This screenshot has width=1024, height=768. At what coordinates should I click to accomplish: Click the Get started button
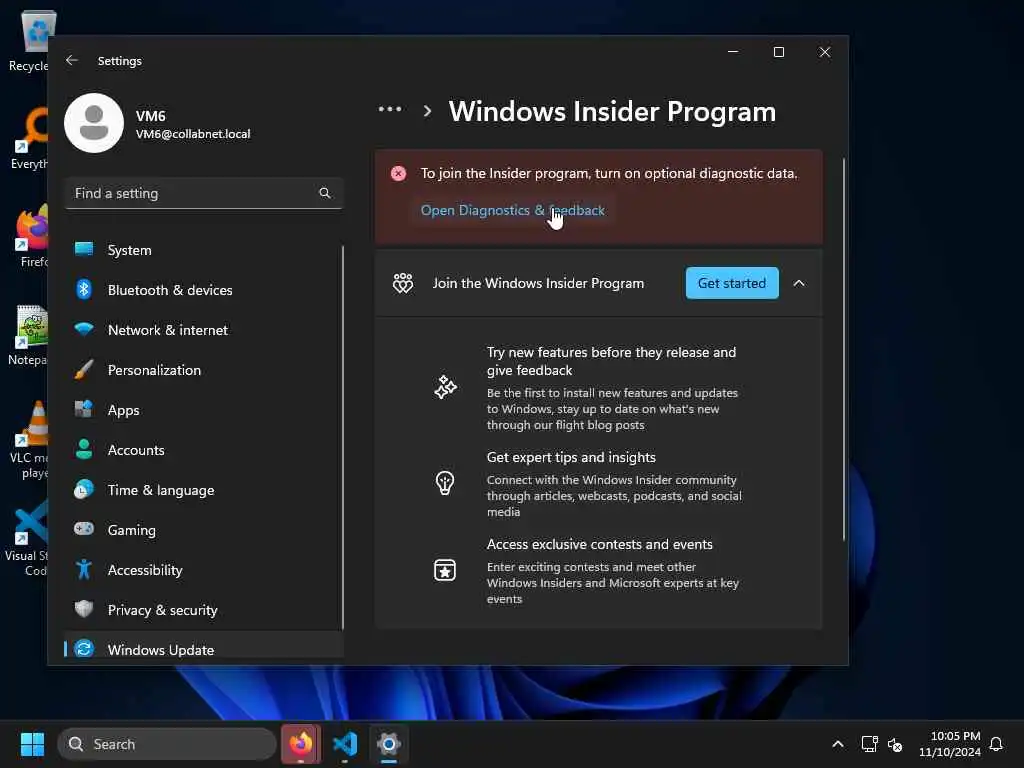tap(731, 283)
